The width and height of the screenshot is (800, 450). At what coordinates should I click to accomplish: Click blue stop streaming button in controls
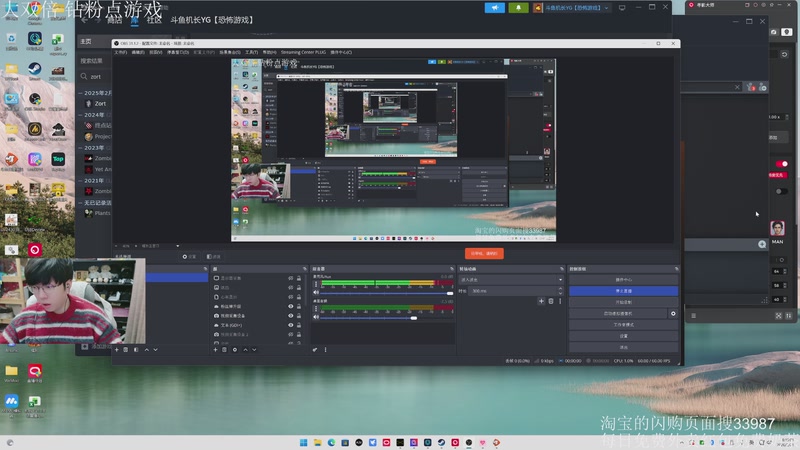(x=623, y=291)
